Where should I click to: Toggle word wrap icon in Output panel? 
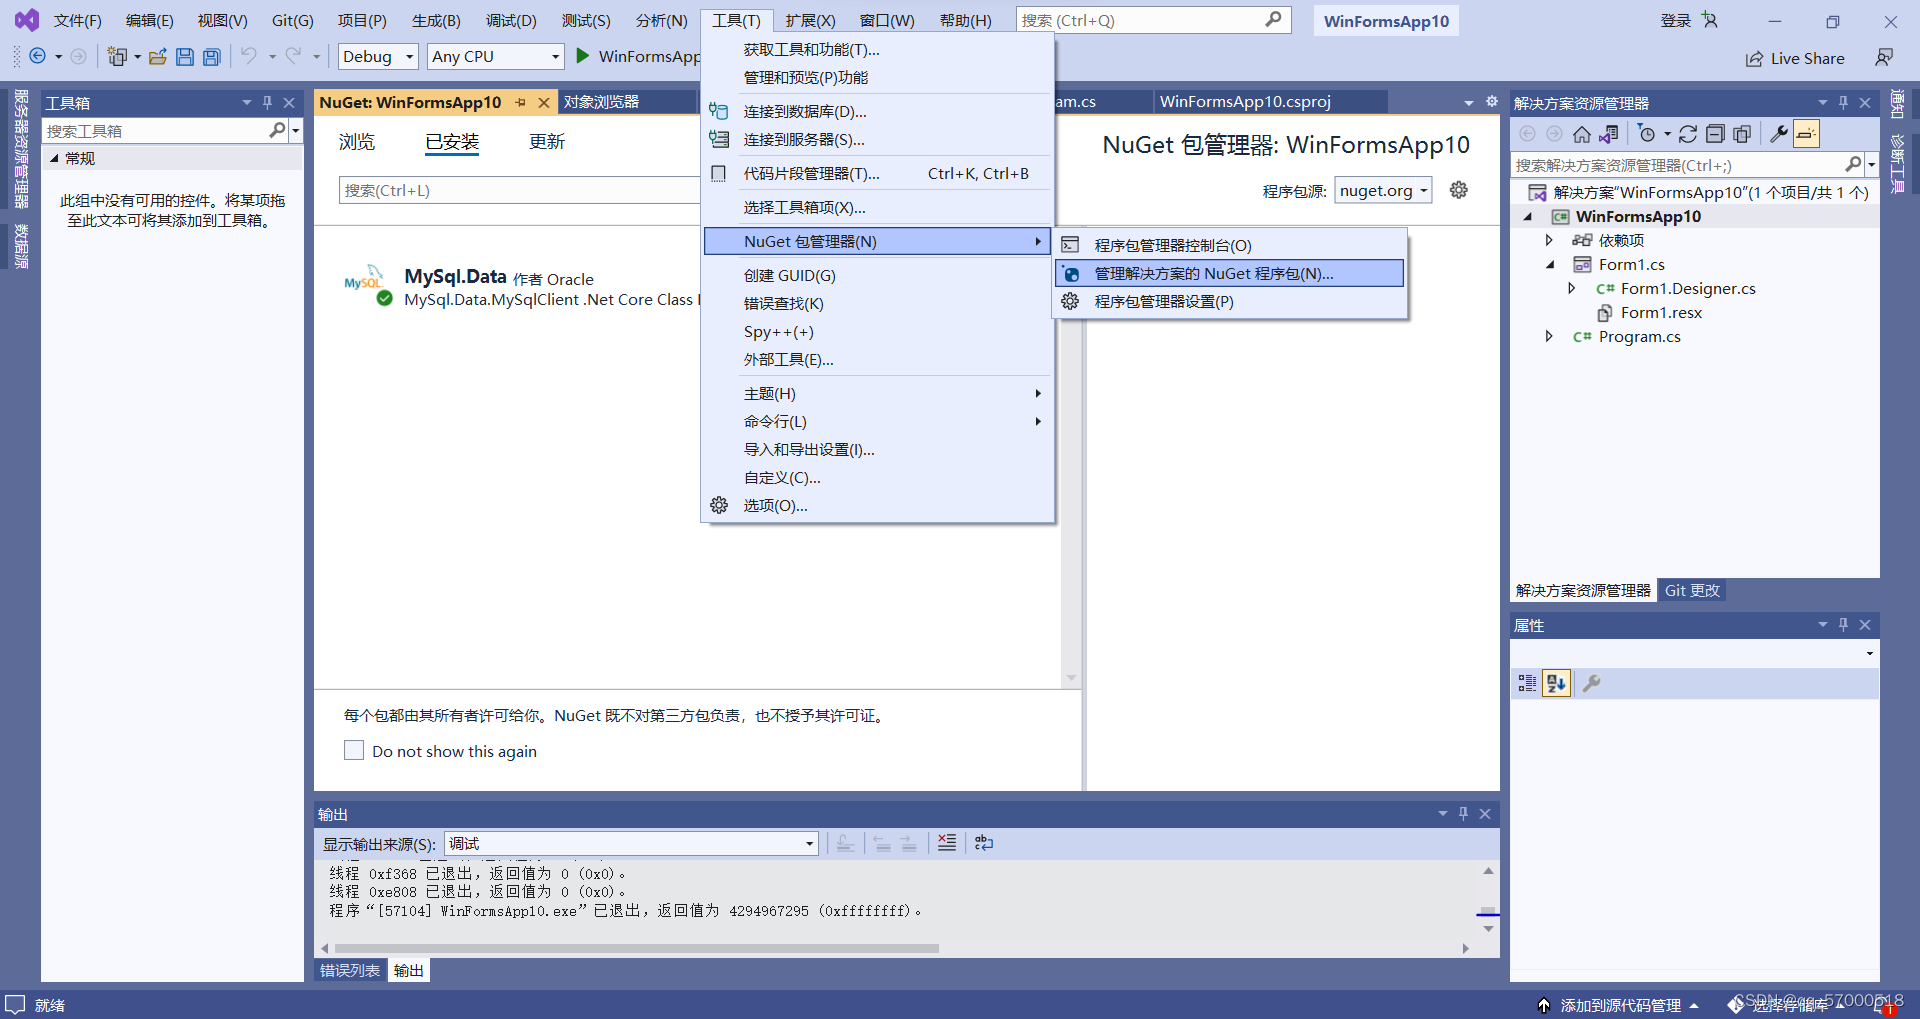(x=984, y=843)
